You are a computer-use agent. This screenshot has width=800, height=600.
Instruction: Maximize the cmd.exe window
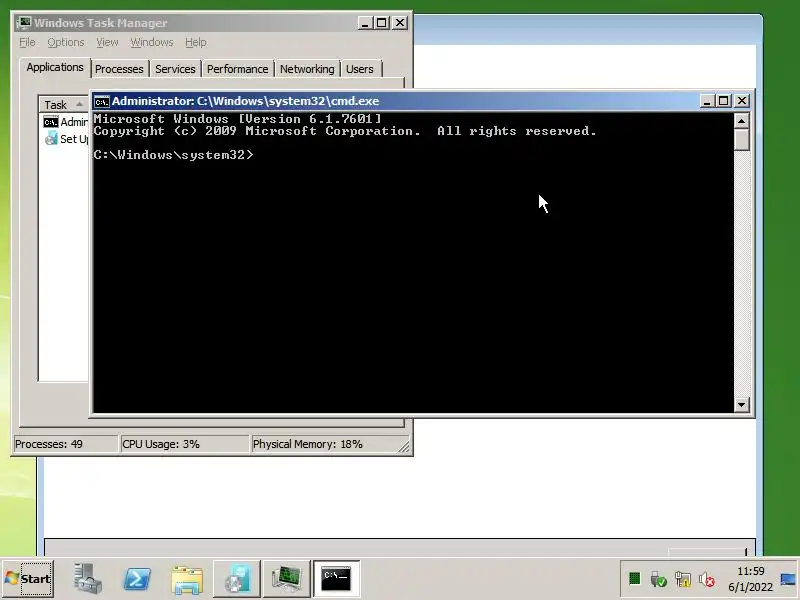pyautogui.click(x=723, y=101)
